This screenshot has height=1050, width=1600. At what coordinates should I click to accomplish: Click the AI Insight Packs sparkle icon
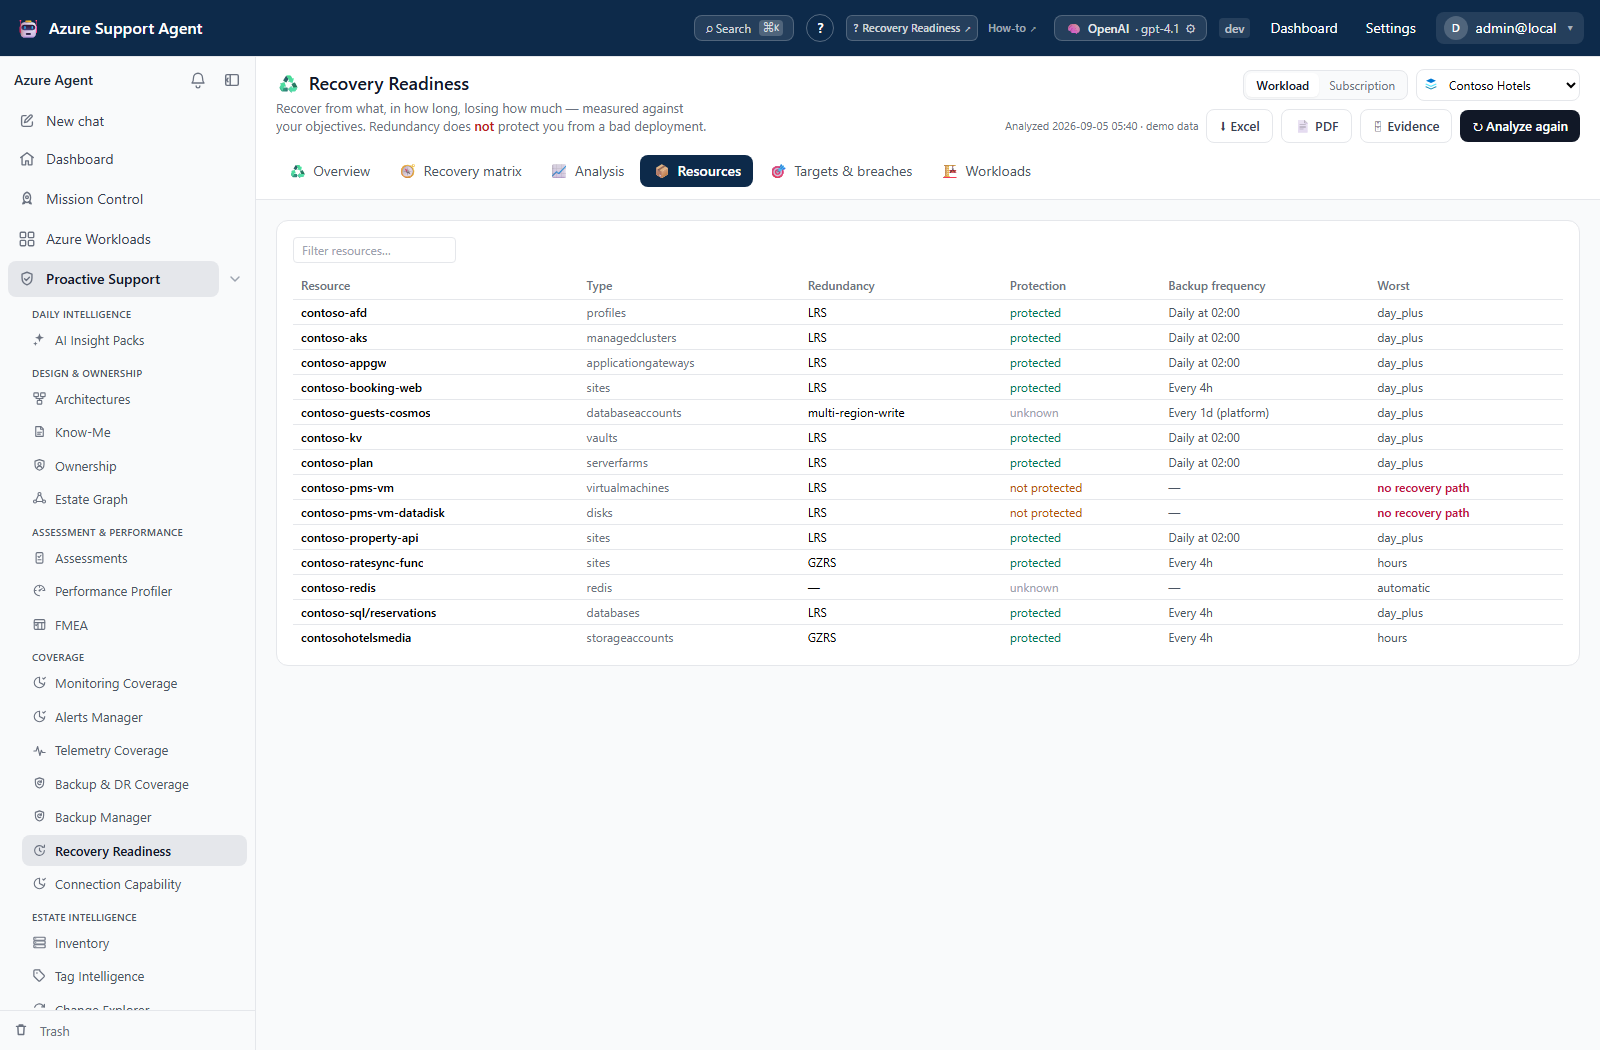pyautogui.click(x=39, y=340)
